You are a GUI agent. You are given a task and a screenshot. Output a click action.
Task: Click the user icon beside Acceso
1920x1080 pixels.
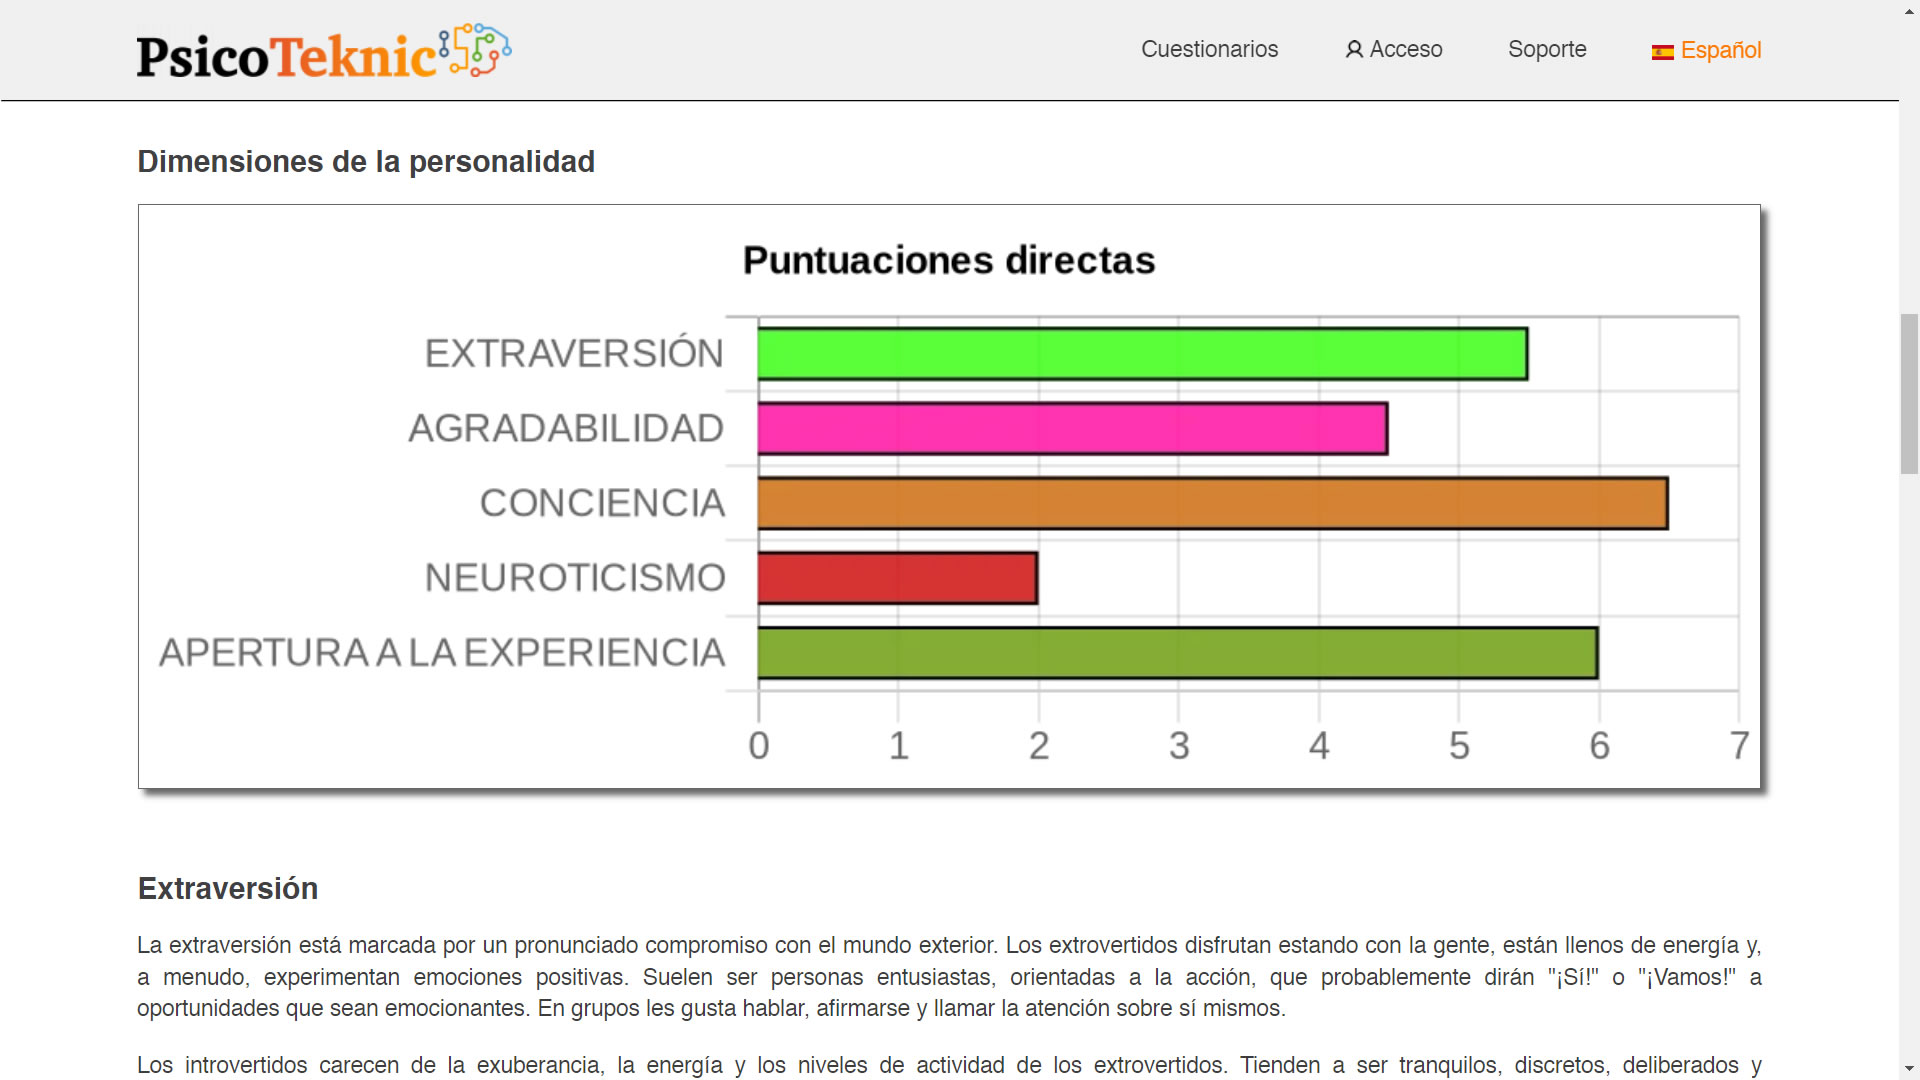(1354, 50)
